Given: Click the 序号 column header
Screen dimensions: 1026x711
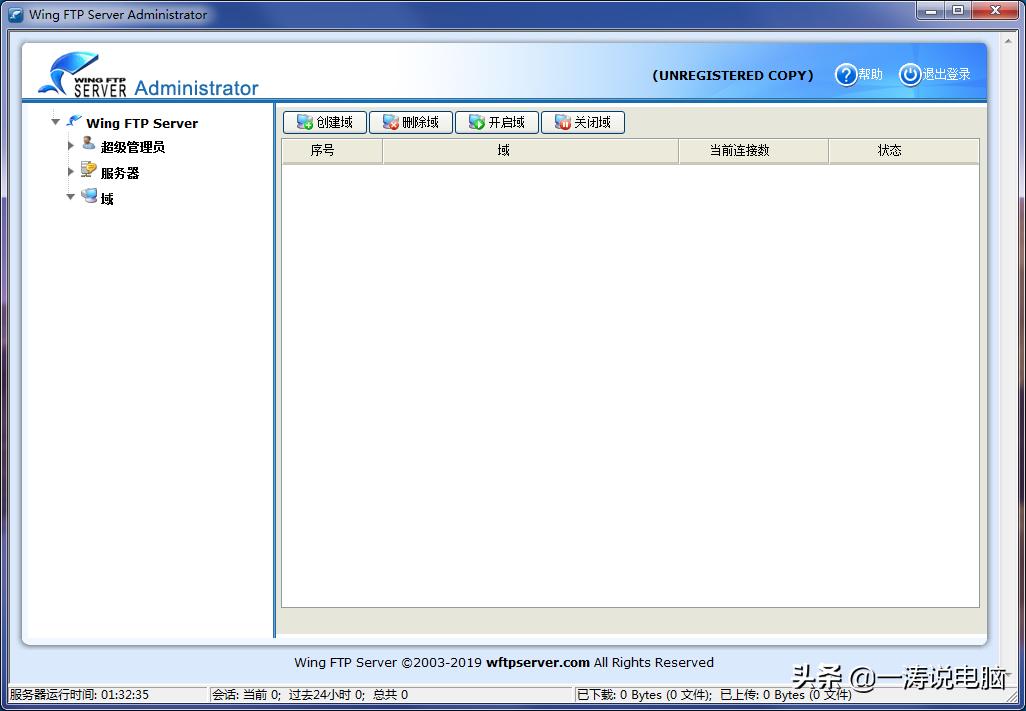Looking at the screenshot, I should pyautogui.click(x=332, y=150).
